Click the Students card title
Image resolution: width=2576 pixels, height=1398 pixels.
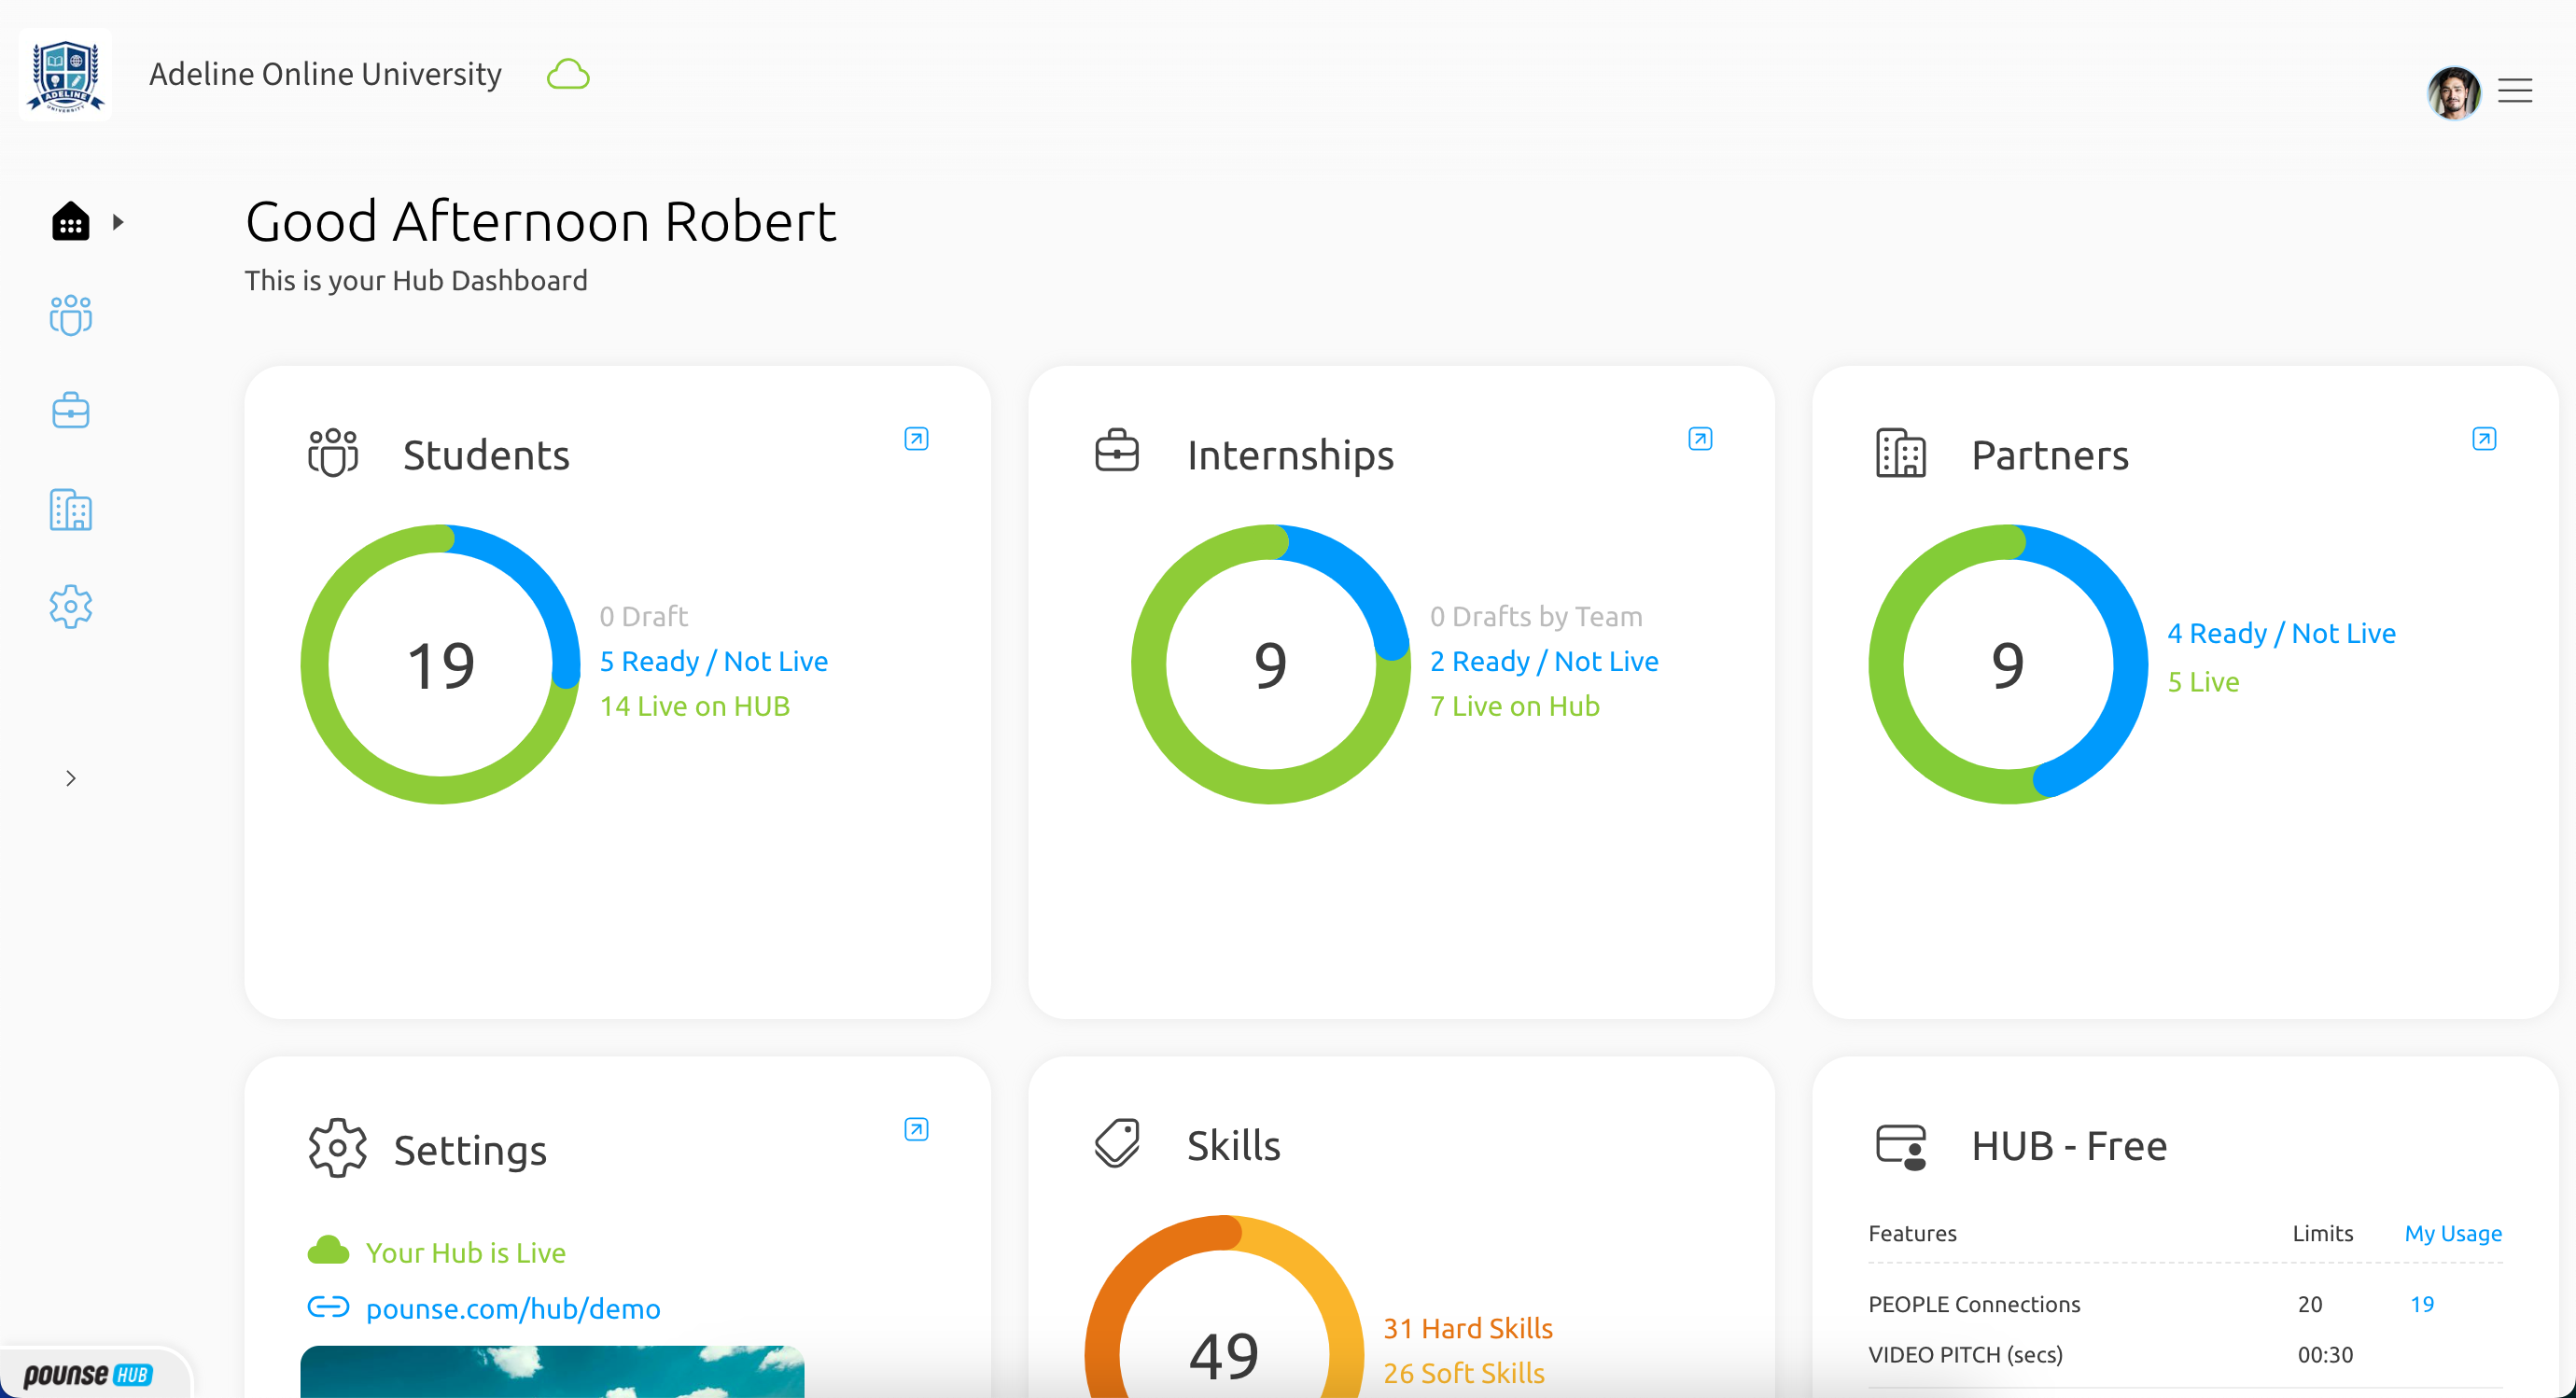pyautogui.click(x=486, y=455)
